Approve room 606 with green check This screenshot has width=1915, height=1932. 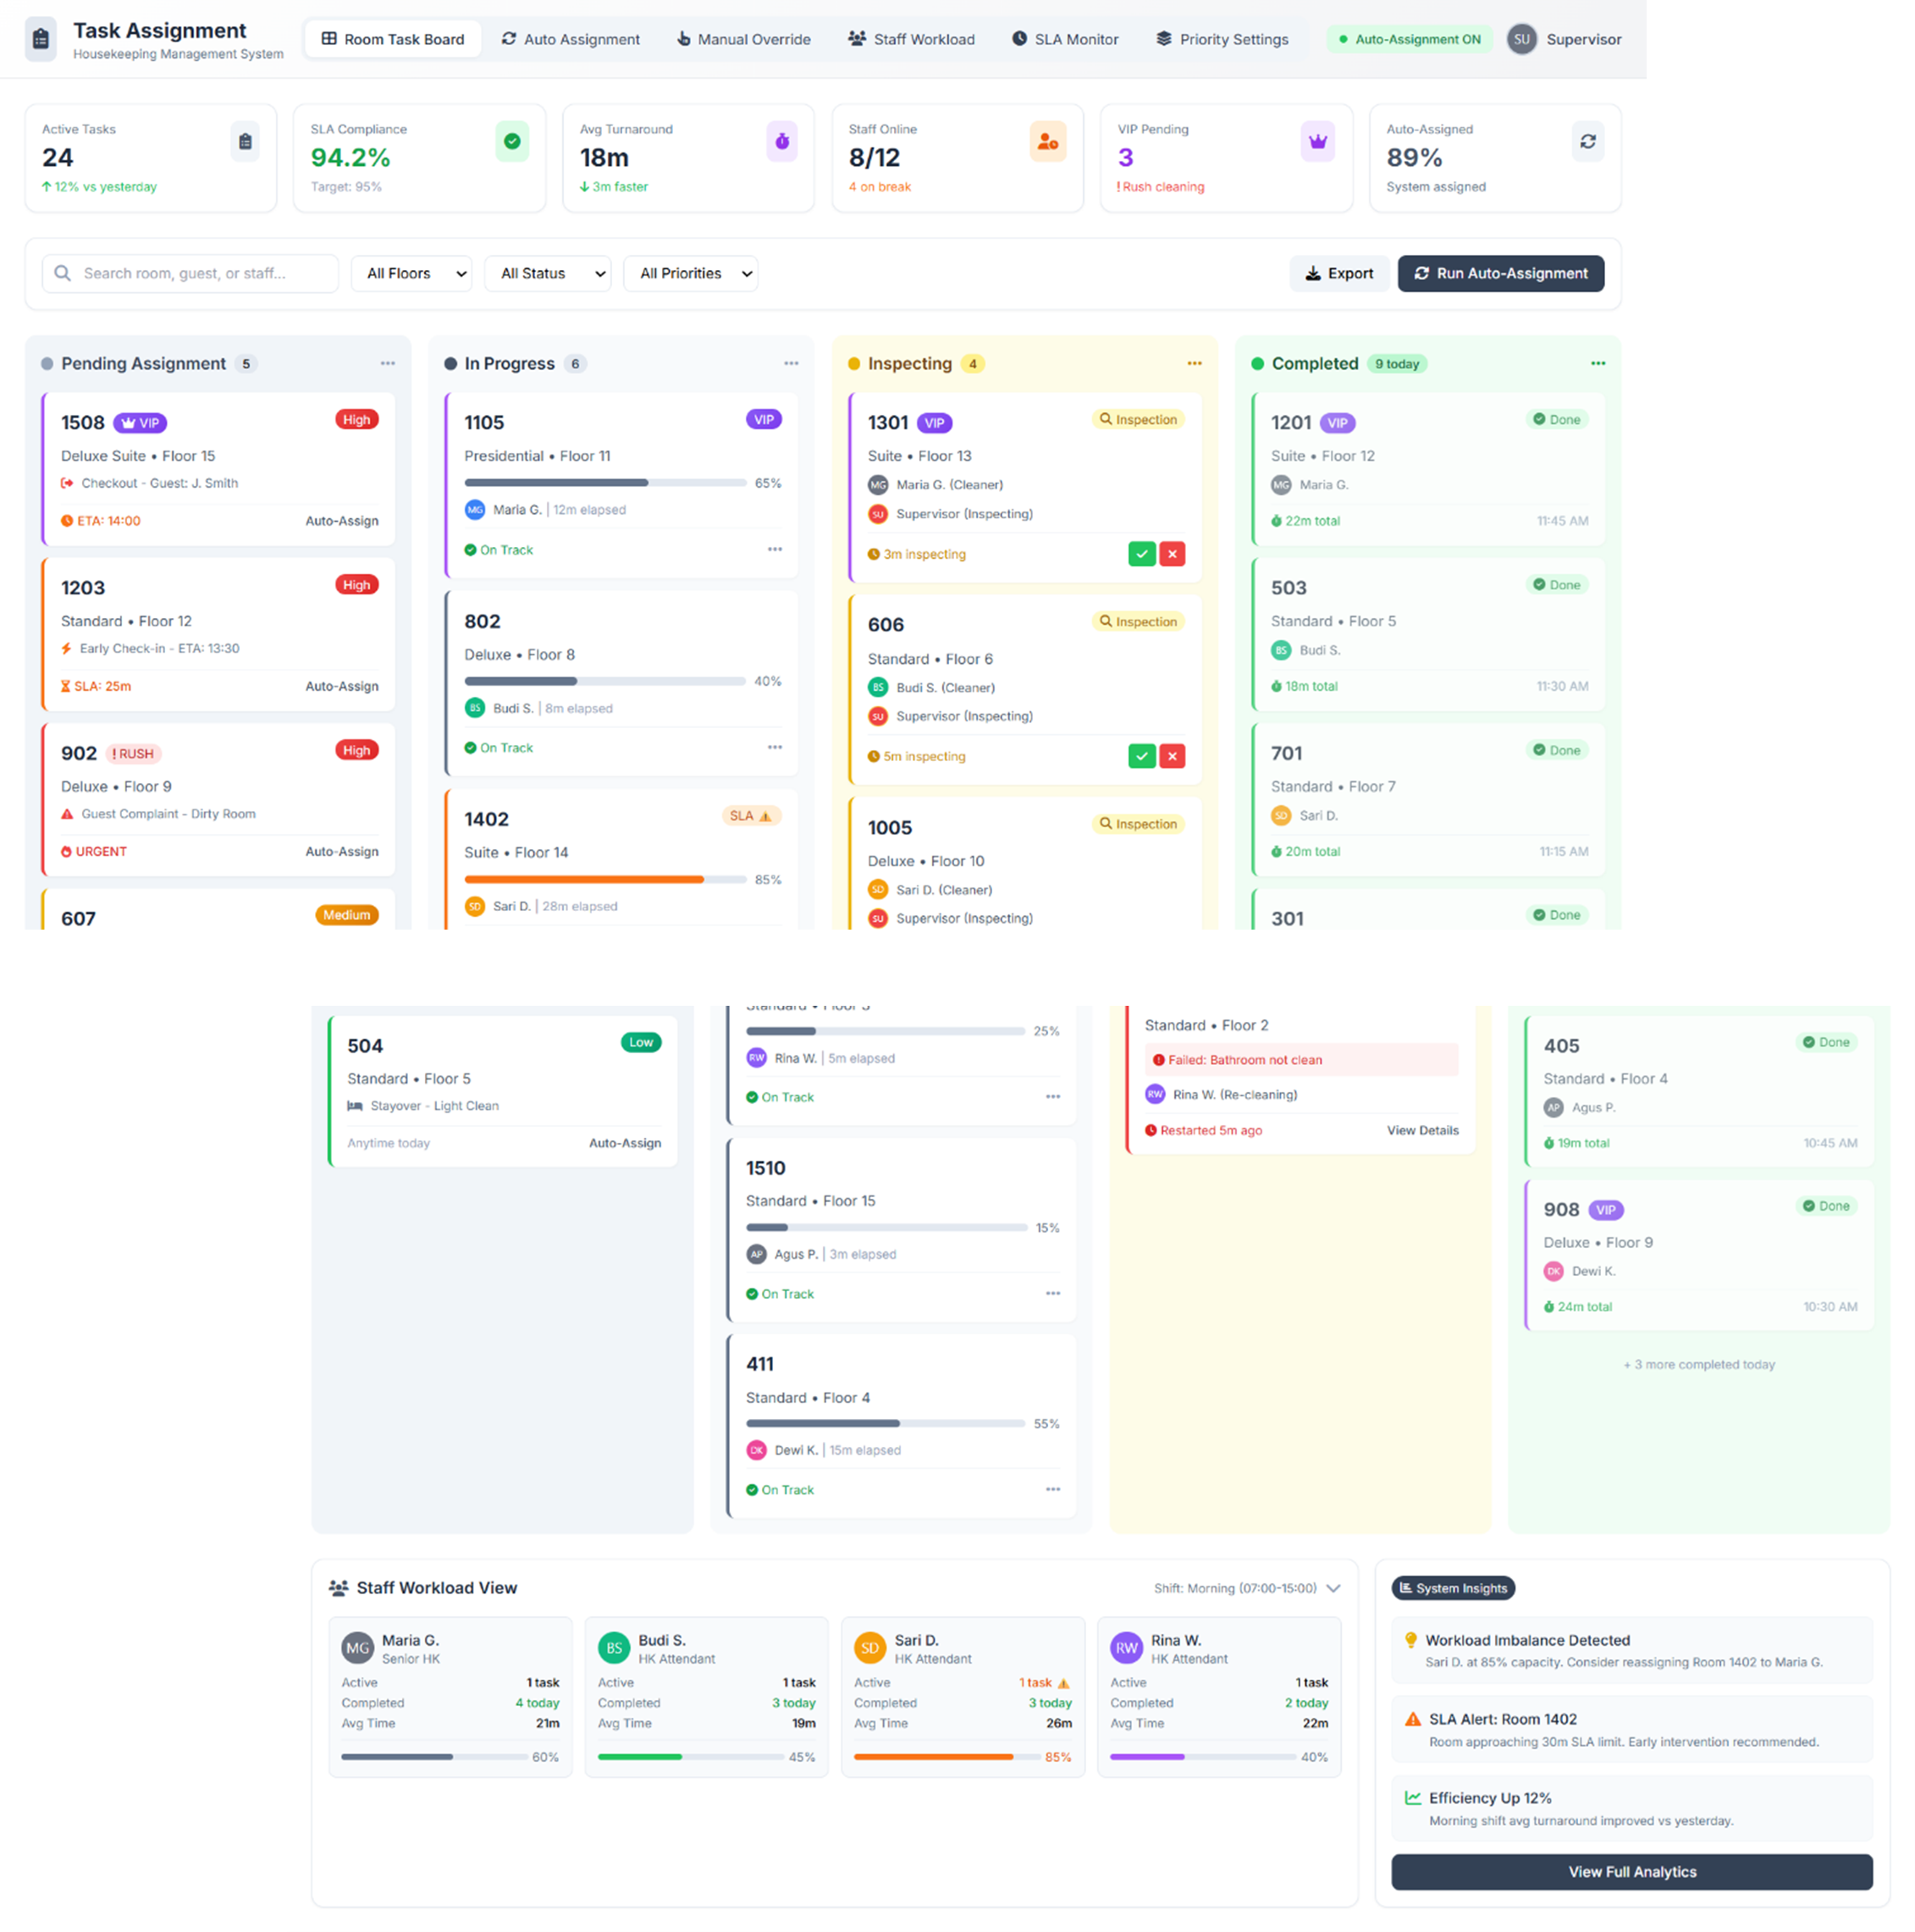(1141, 756)
